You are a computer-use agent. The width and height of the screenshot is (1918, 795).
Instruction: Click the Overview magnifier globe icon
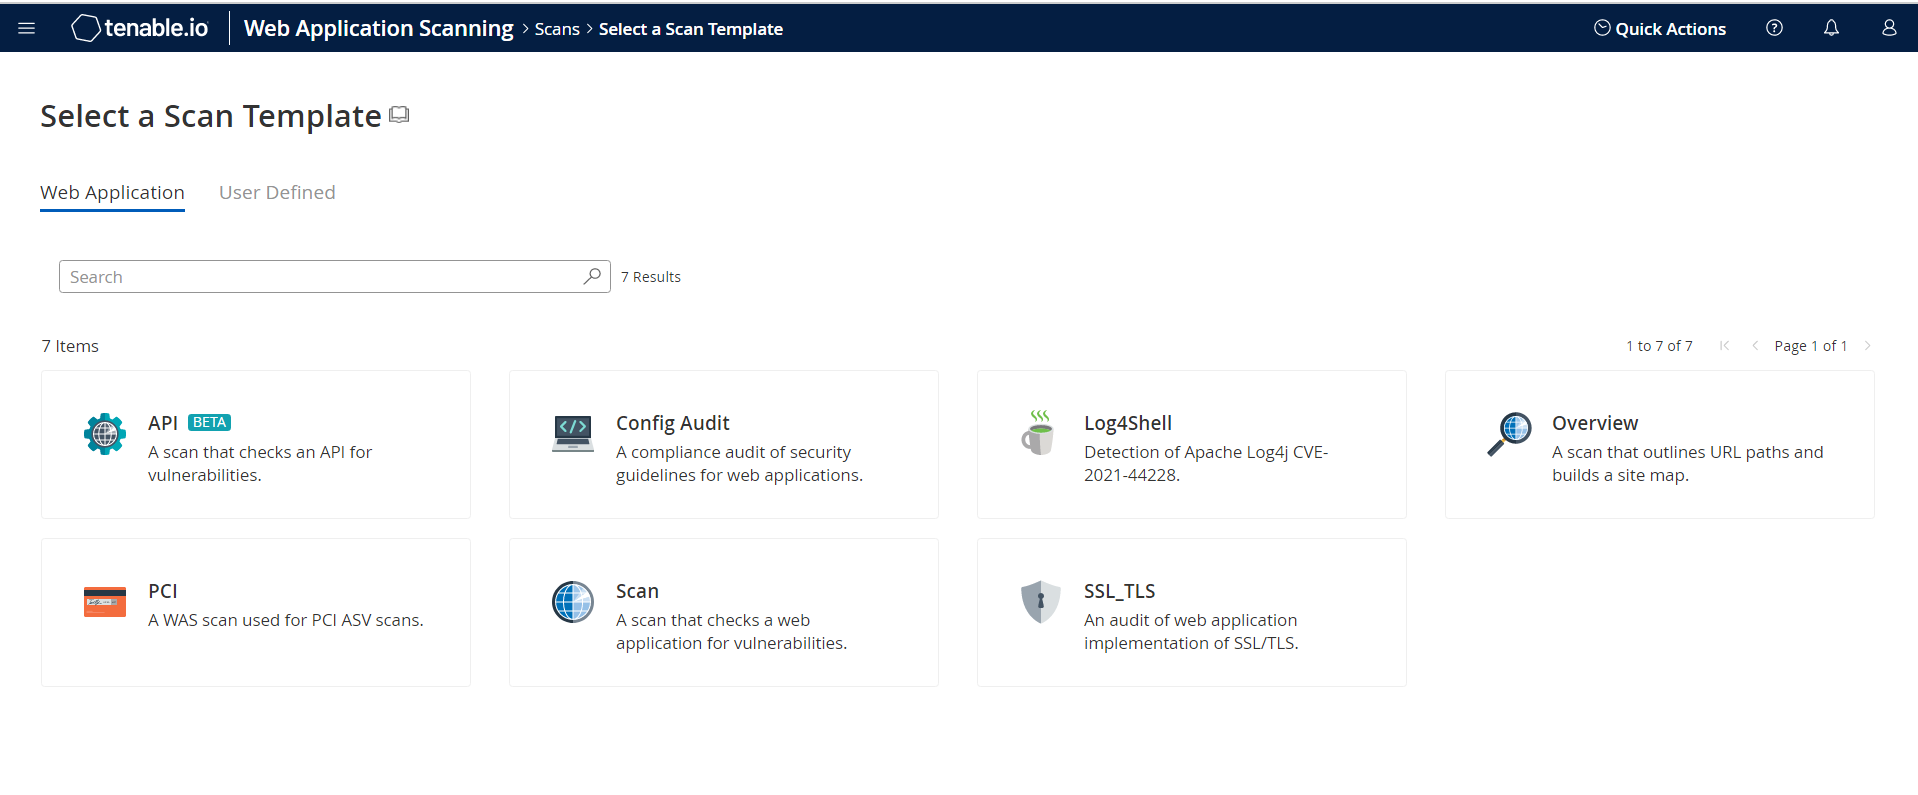1509,434
